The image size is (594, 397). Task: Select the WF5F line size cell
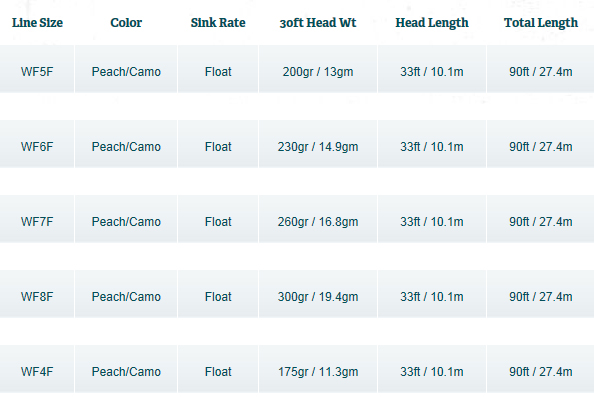tap(37, 69)
